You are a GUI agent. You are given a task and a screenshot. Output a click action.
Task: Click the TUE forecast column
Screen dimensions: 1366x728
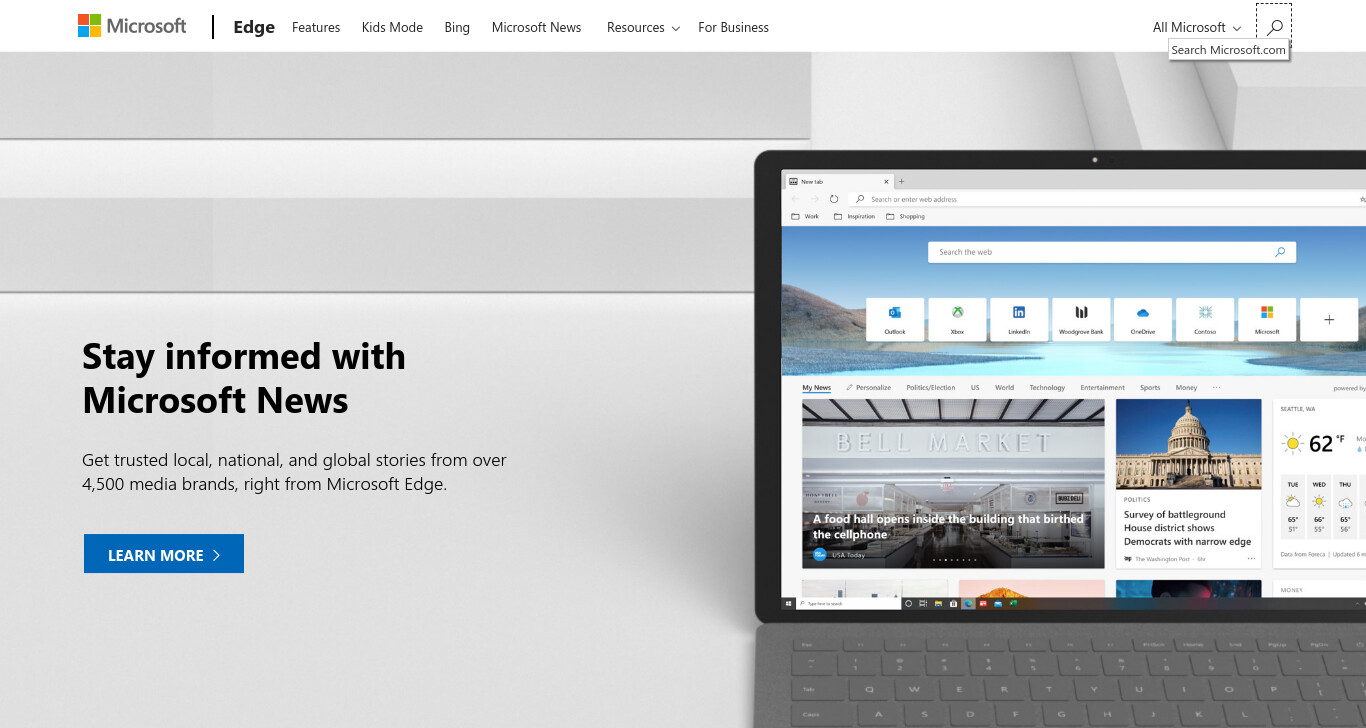(1293, 507)
